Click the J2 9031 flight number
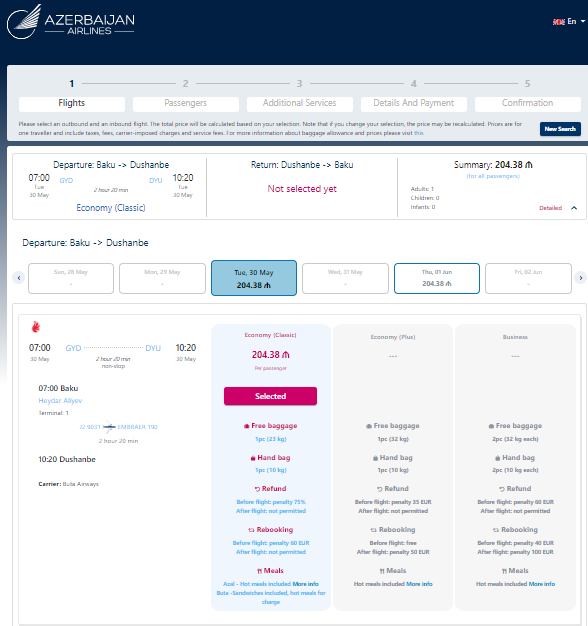The height and width of the screenshot is (626, 588). point(90,427)
